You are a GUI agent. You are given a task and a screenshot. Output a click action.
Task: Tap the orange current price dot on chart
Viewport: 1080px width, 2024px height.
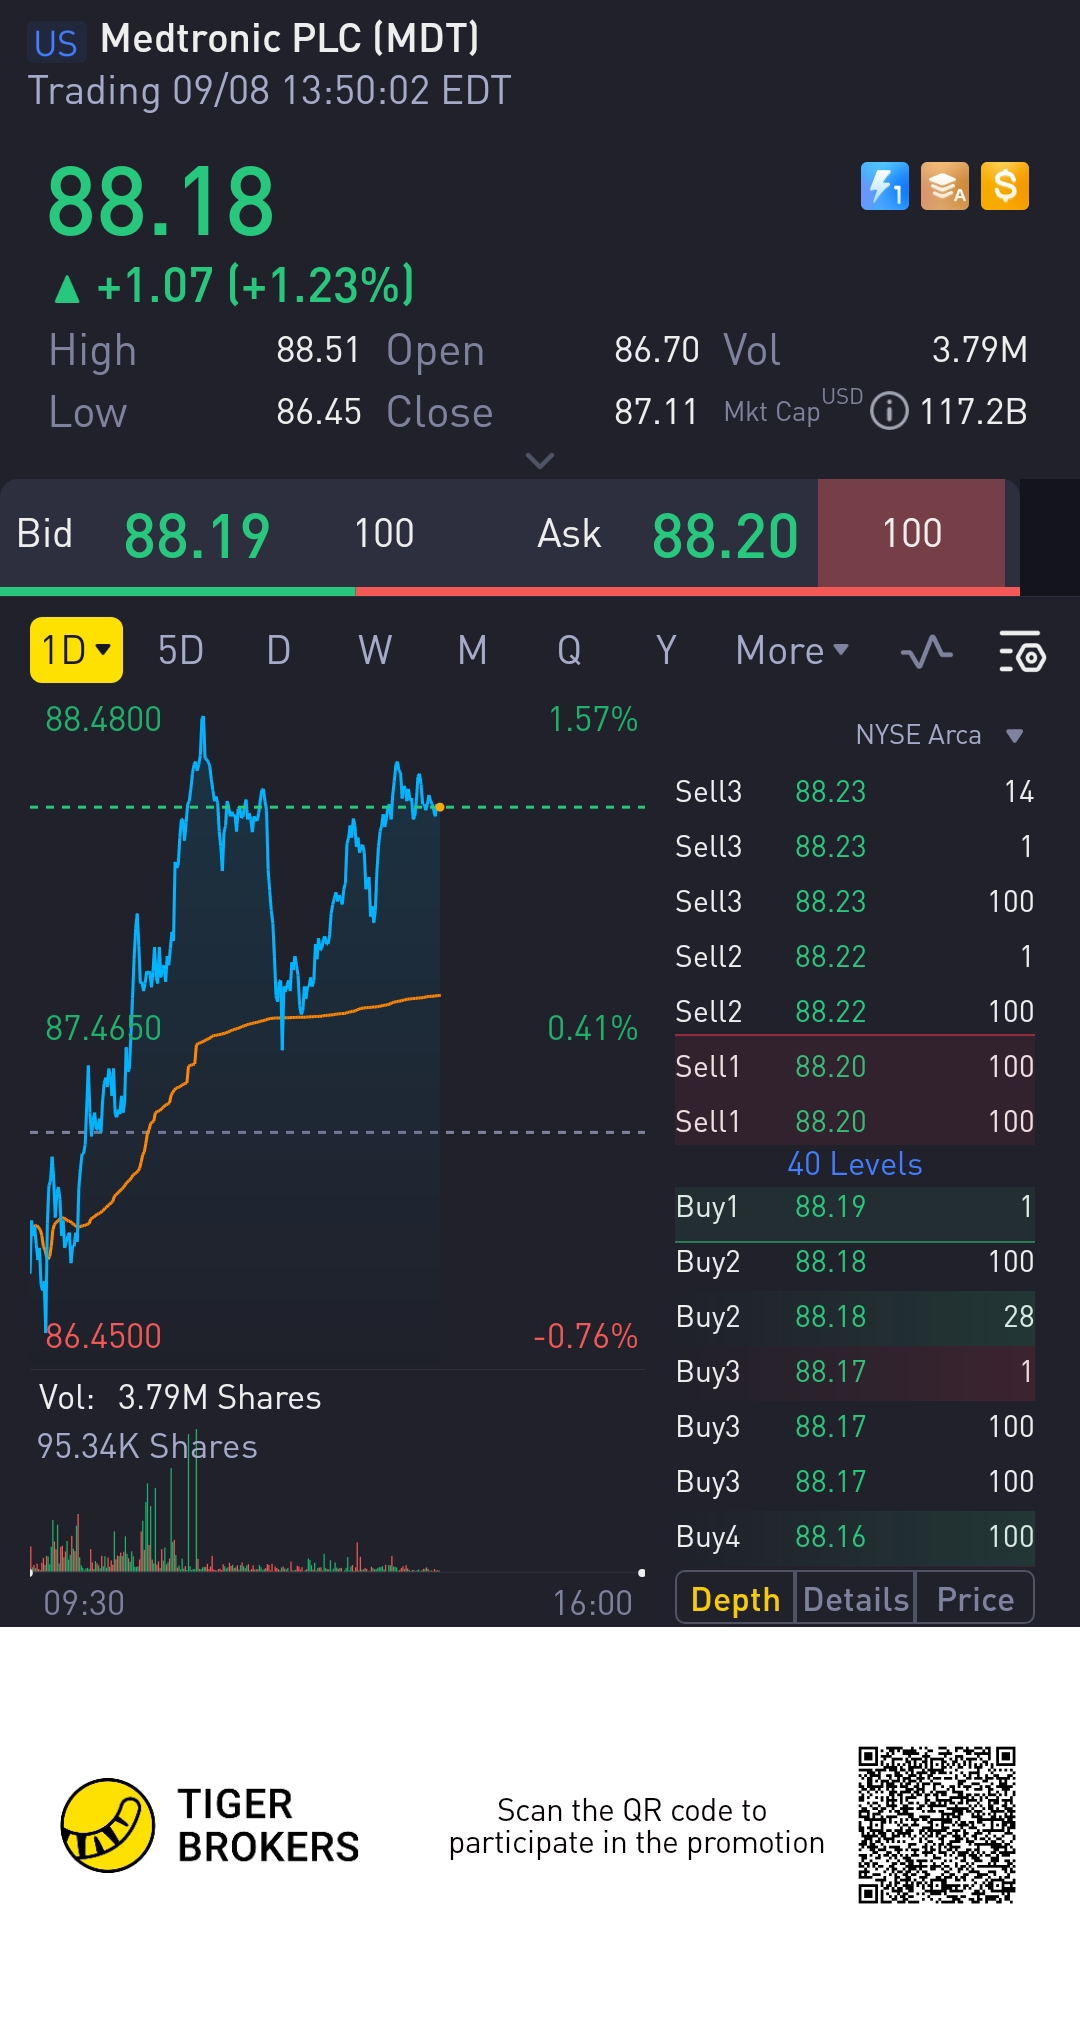440,807
